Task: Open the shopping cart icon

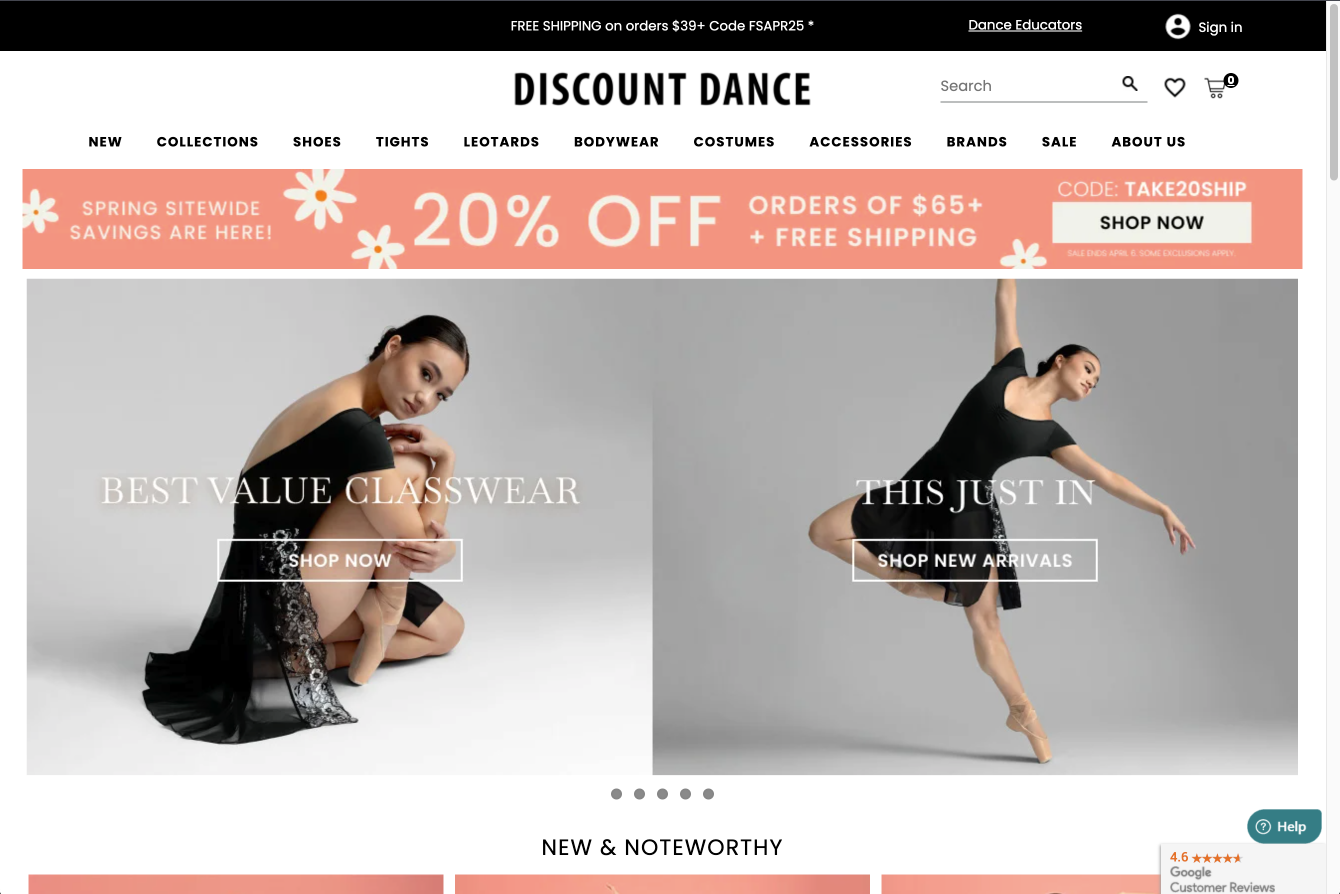Action: pyautogui.click(x=1216, y=88)
